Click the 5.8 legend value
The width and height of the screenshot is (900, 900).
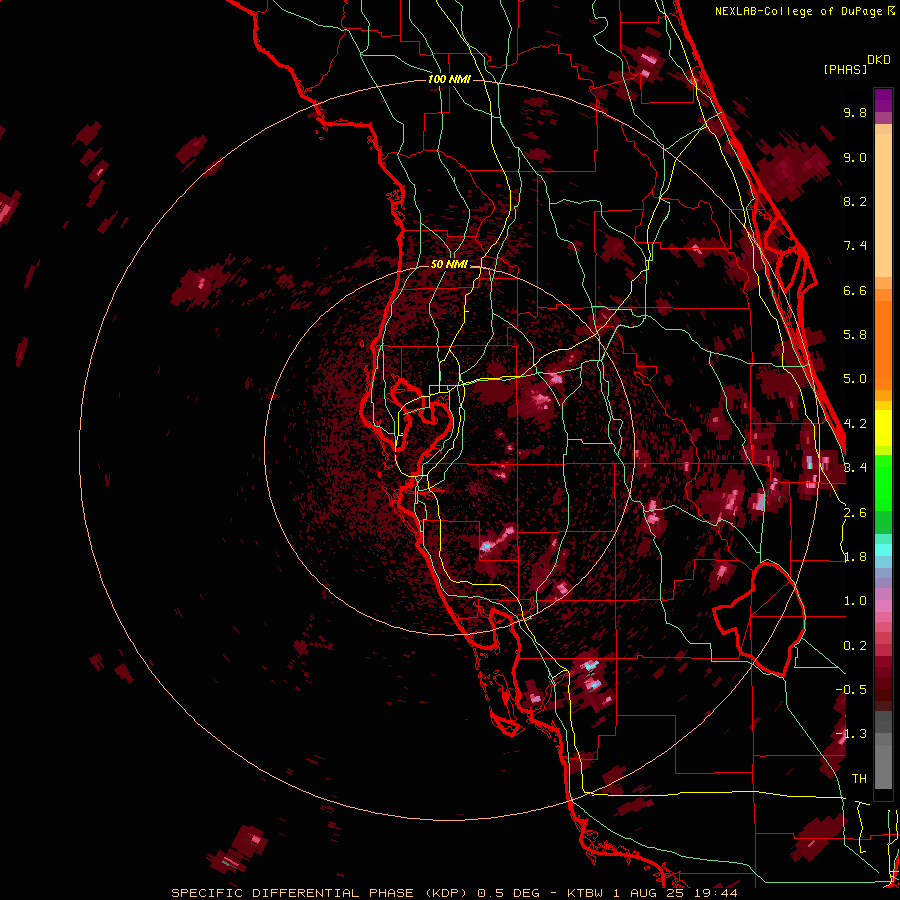855,335
